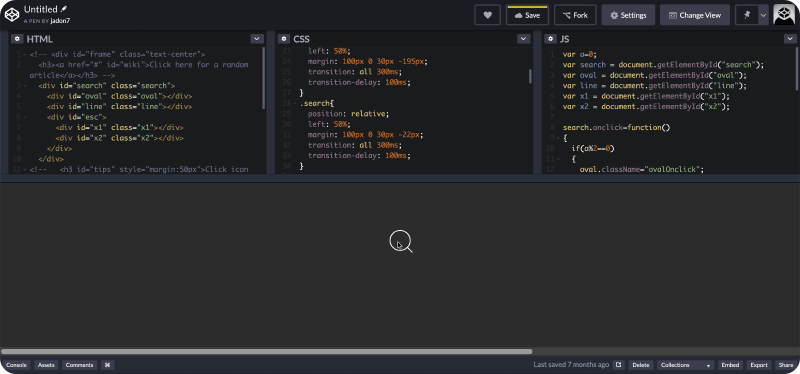Fold HTML line 11 comment block
The height and width of the screenshot is (374, 800).
pos(25,169)
